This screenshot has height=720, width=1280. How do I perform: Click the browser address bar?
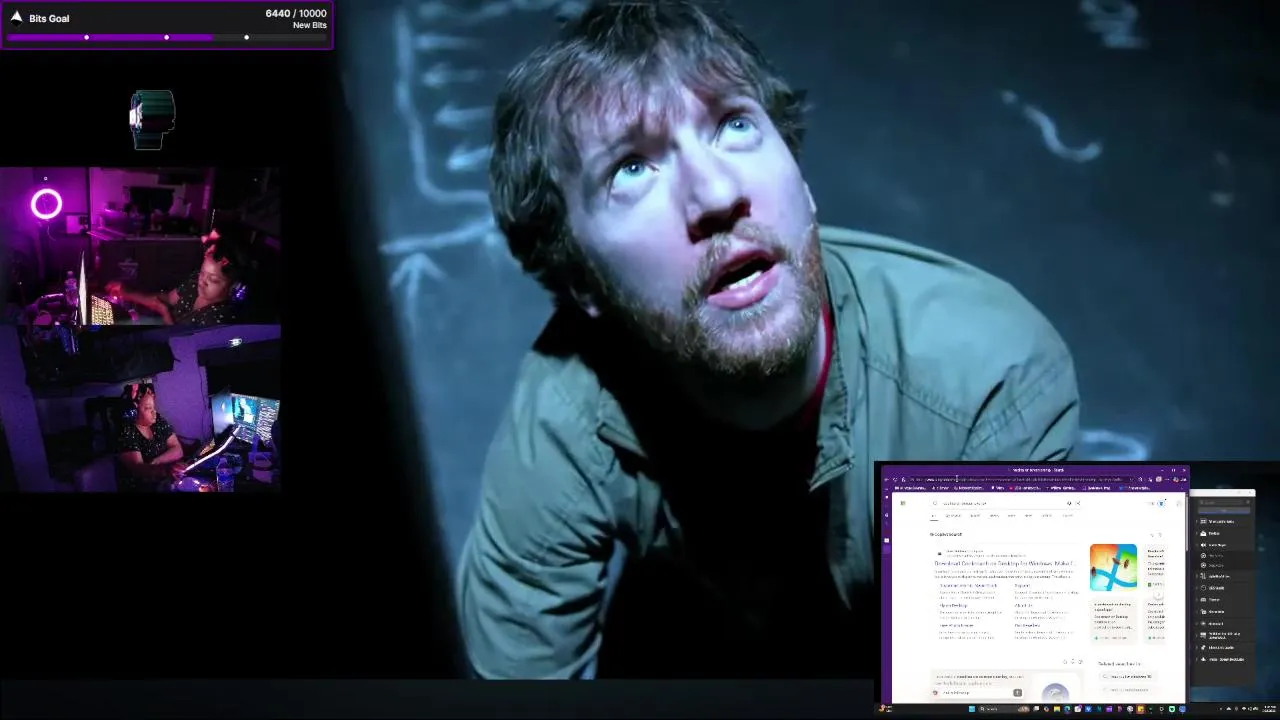tap(1022, 479)
